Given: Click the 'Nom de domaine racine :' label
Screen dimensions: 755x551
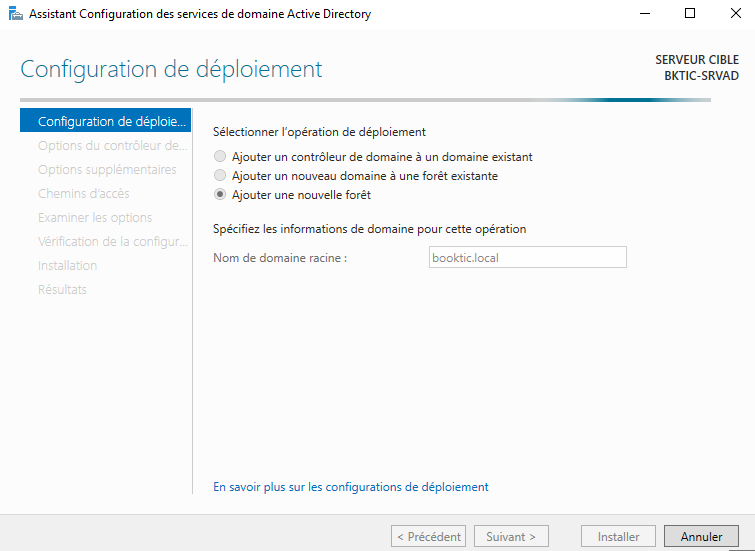Looking at the screenshot, I should (280, 258).
